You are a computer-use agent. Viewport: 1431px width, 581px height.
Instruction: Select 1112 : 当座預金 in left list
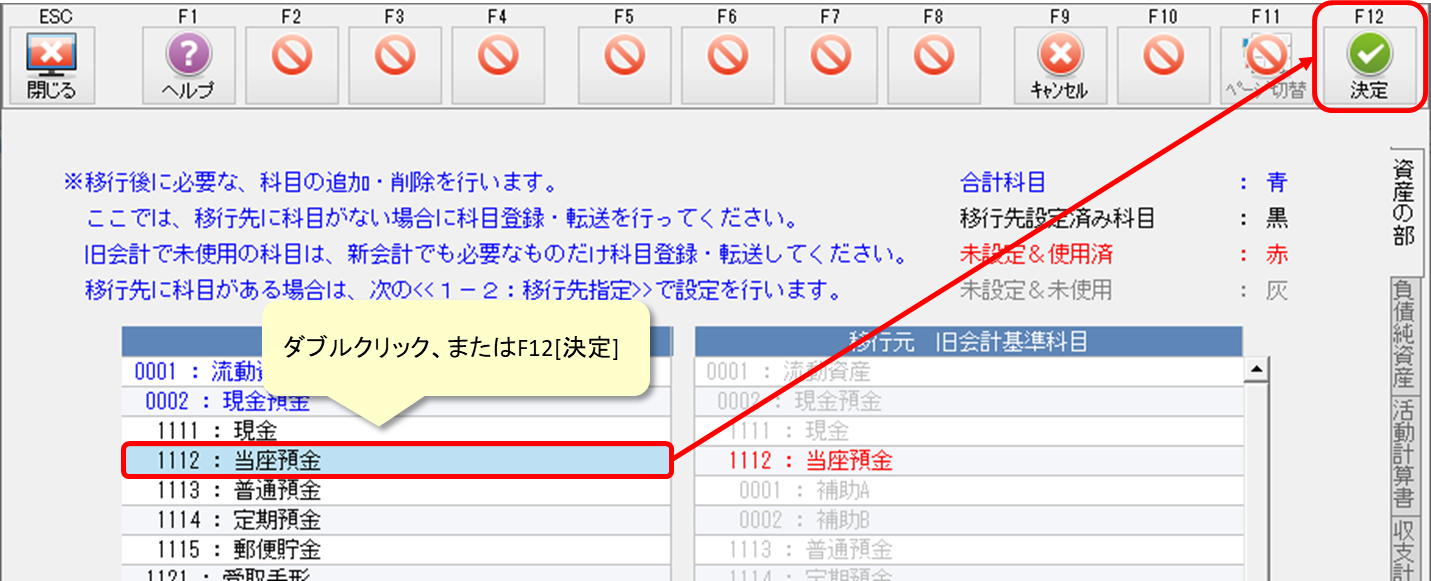point(396,461)
